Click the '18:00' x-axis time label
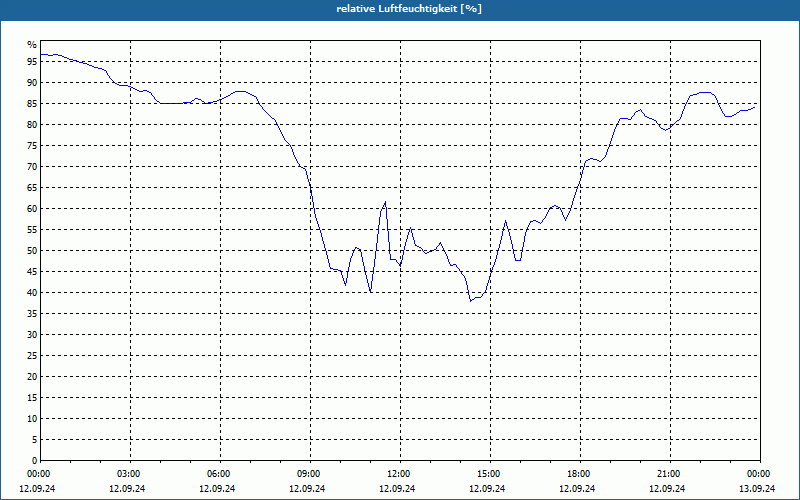 click(580, 474)
